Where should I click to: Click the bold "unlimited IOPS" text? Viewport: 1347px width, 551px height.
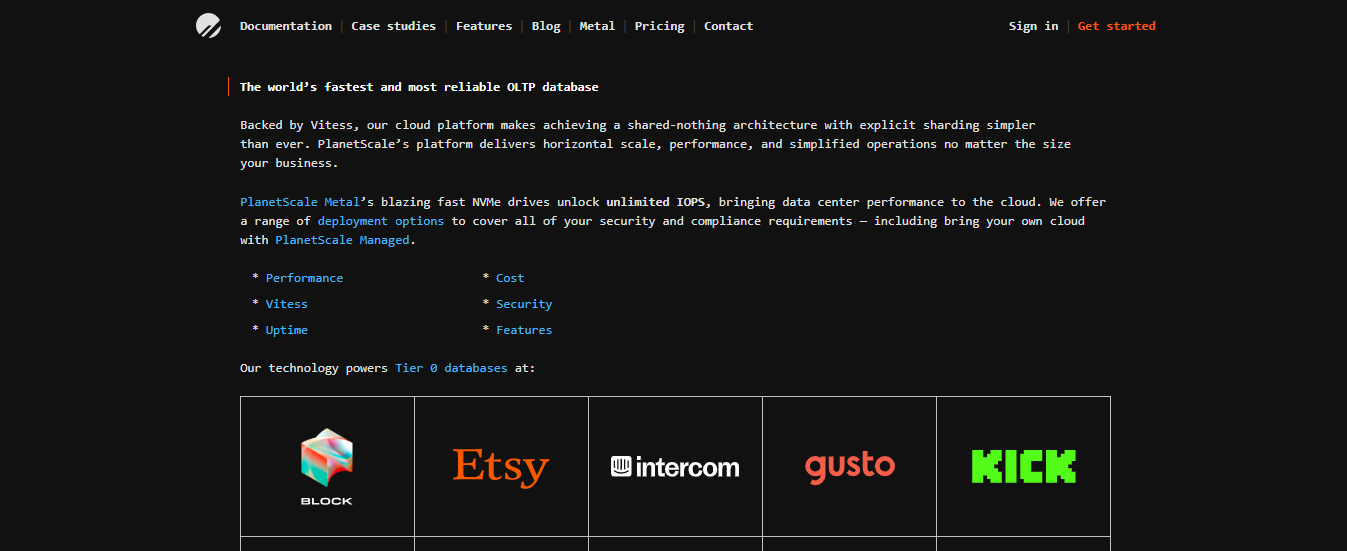pos(658,202)
